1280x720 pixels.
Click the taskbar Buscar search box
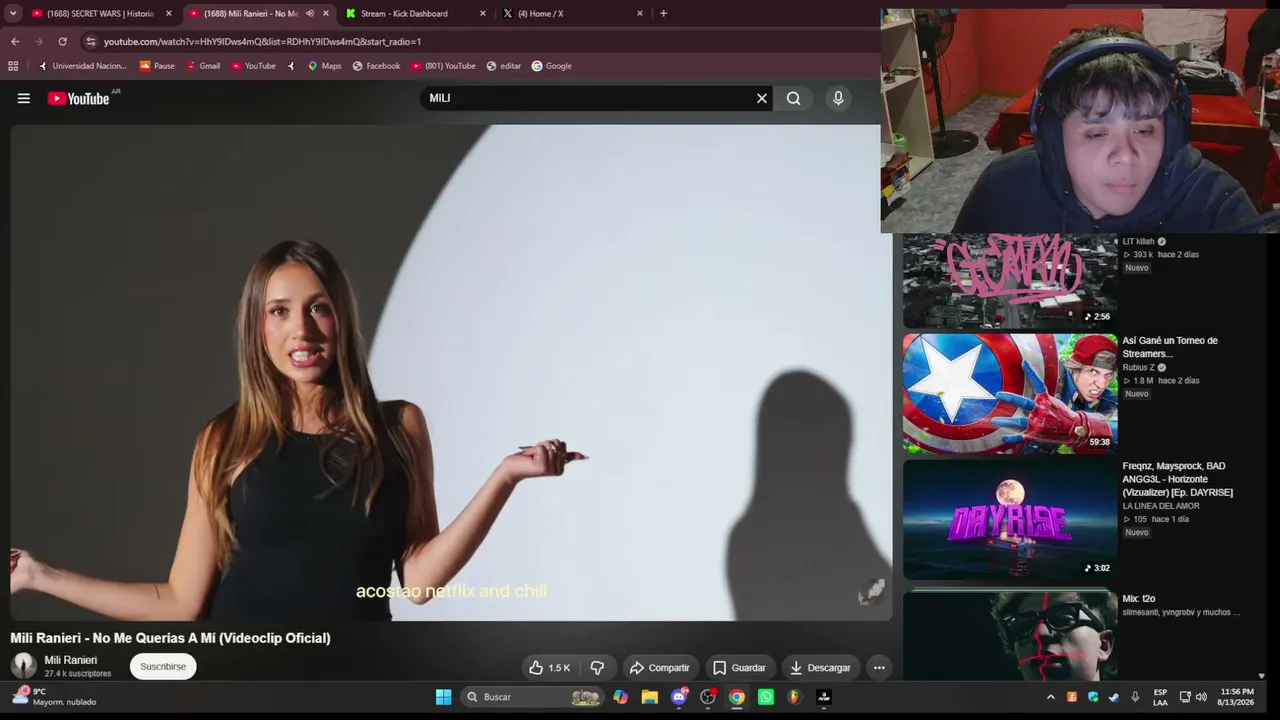click(534, 697)
